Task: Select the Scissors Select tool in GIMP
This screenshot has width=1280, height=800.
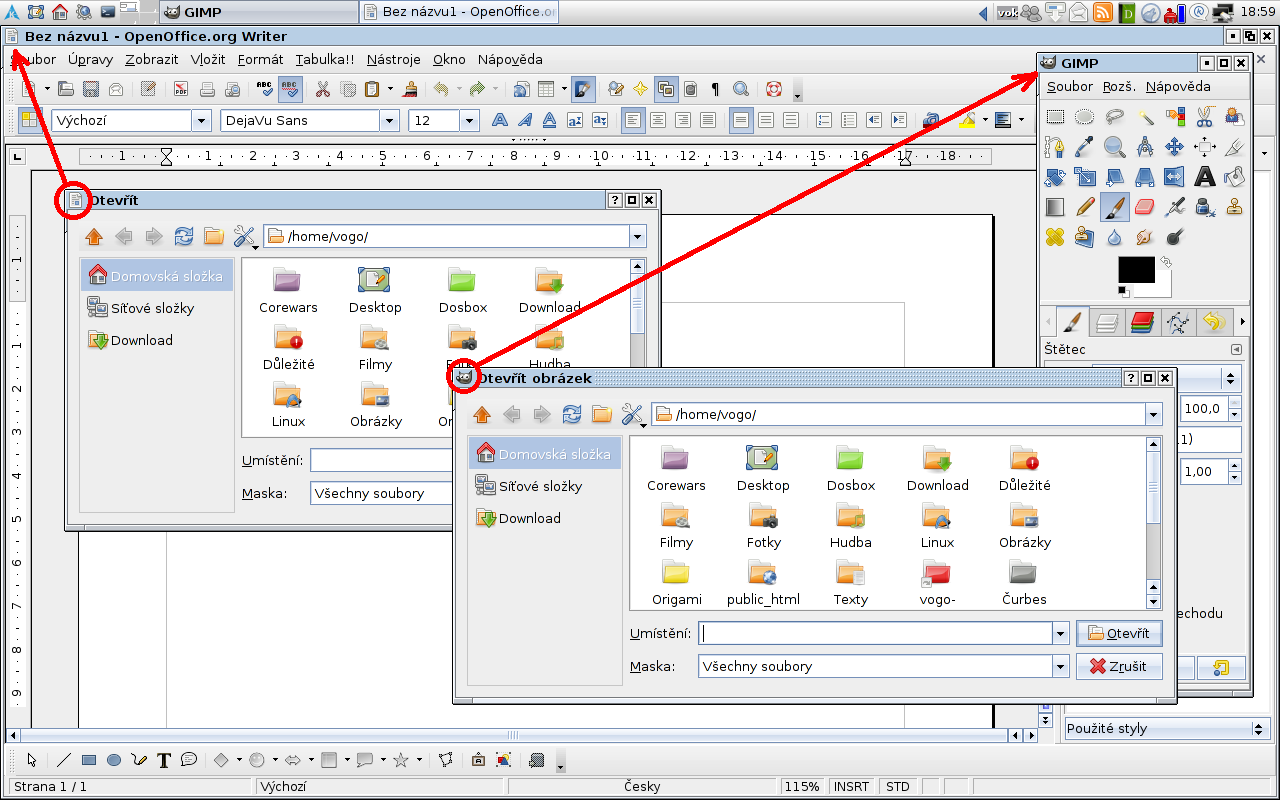Action: 1205,117
